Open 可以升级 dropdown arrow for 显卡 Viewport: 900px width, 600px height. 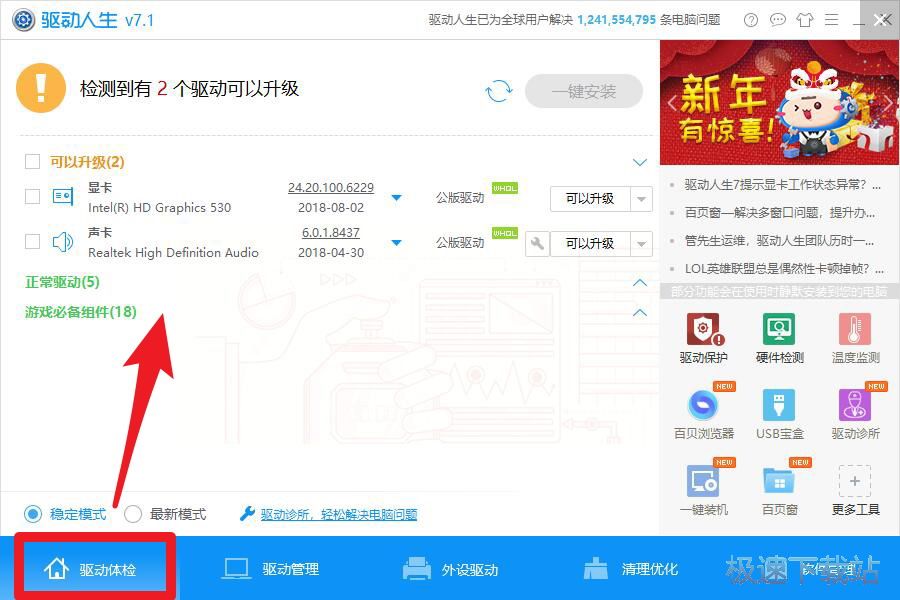[x=641, y=199]
